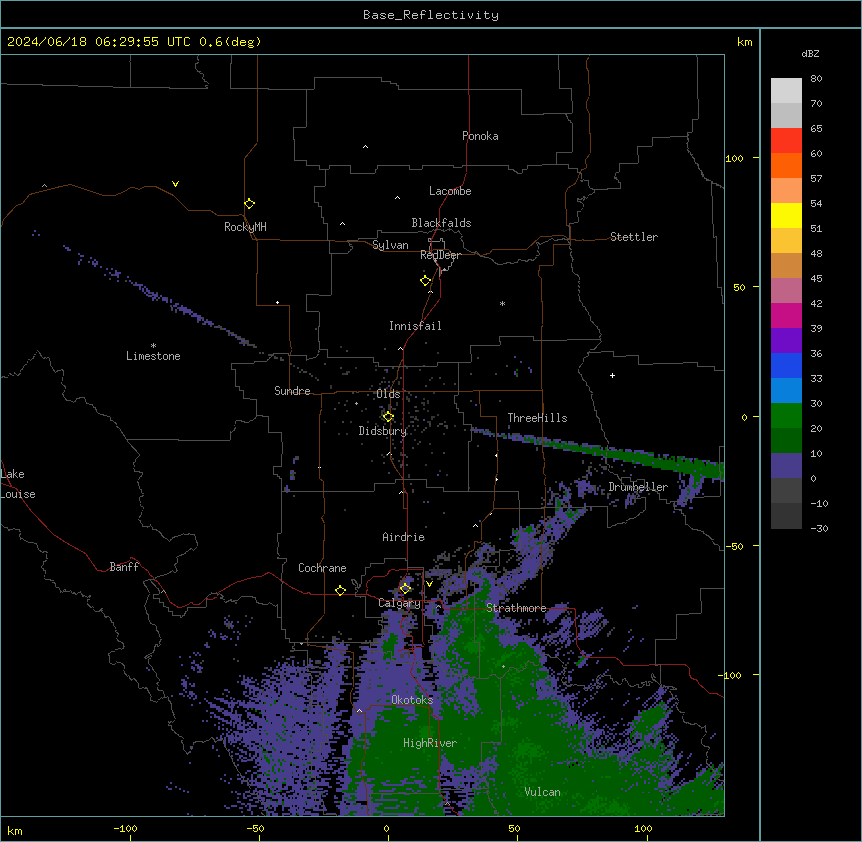Select the Lacombe city label
Screen dimensions: 862x842
coord(450,191)
